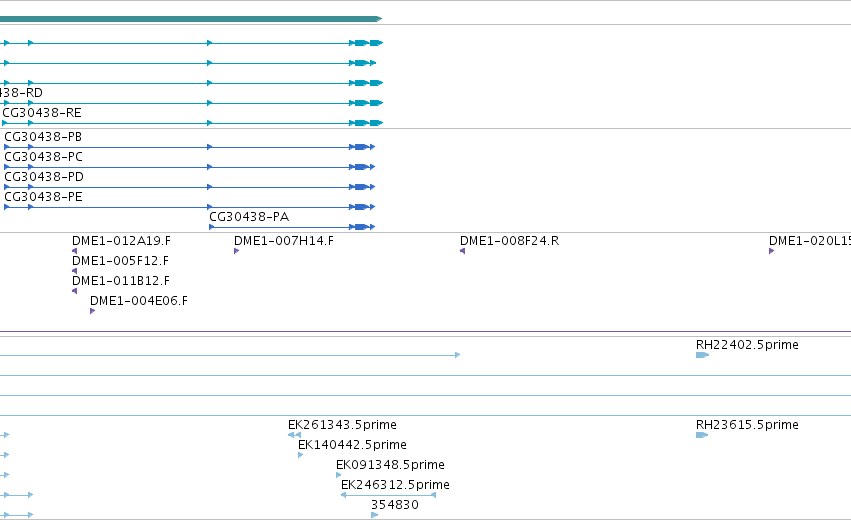Open the DME1-004E06.F label
This screenshot has width=851, height=520.
(x=139, y=301)
